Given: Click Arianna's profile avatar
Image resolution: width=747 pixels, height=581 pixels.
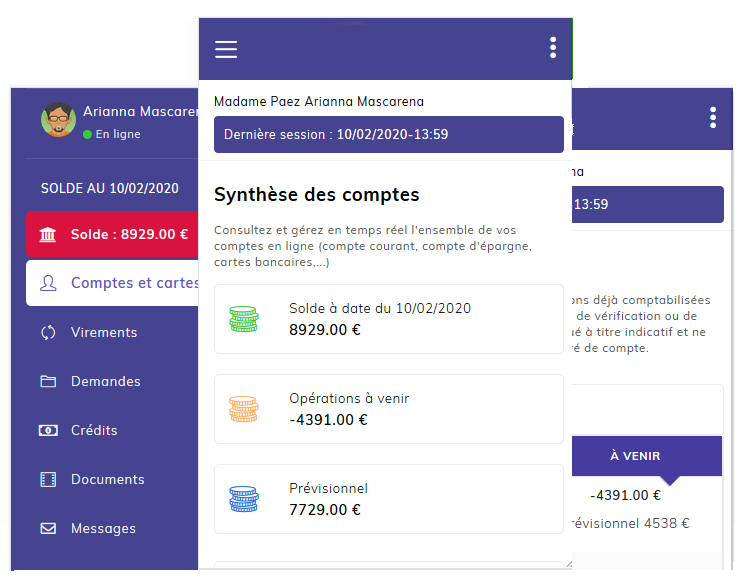Looking at the screenshot, I should point(59,120).
